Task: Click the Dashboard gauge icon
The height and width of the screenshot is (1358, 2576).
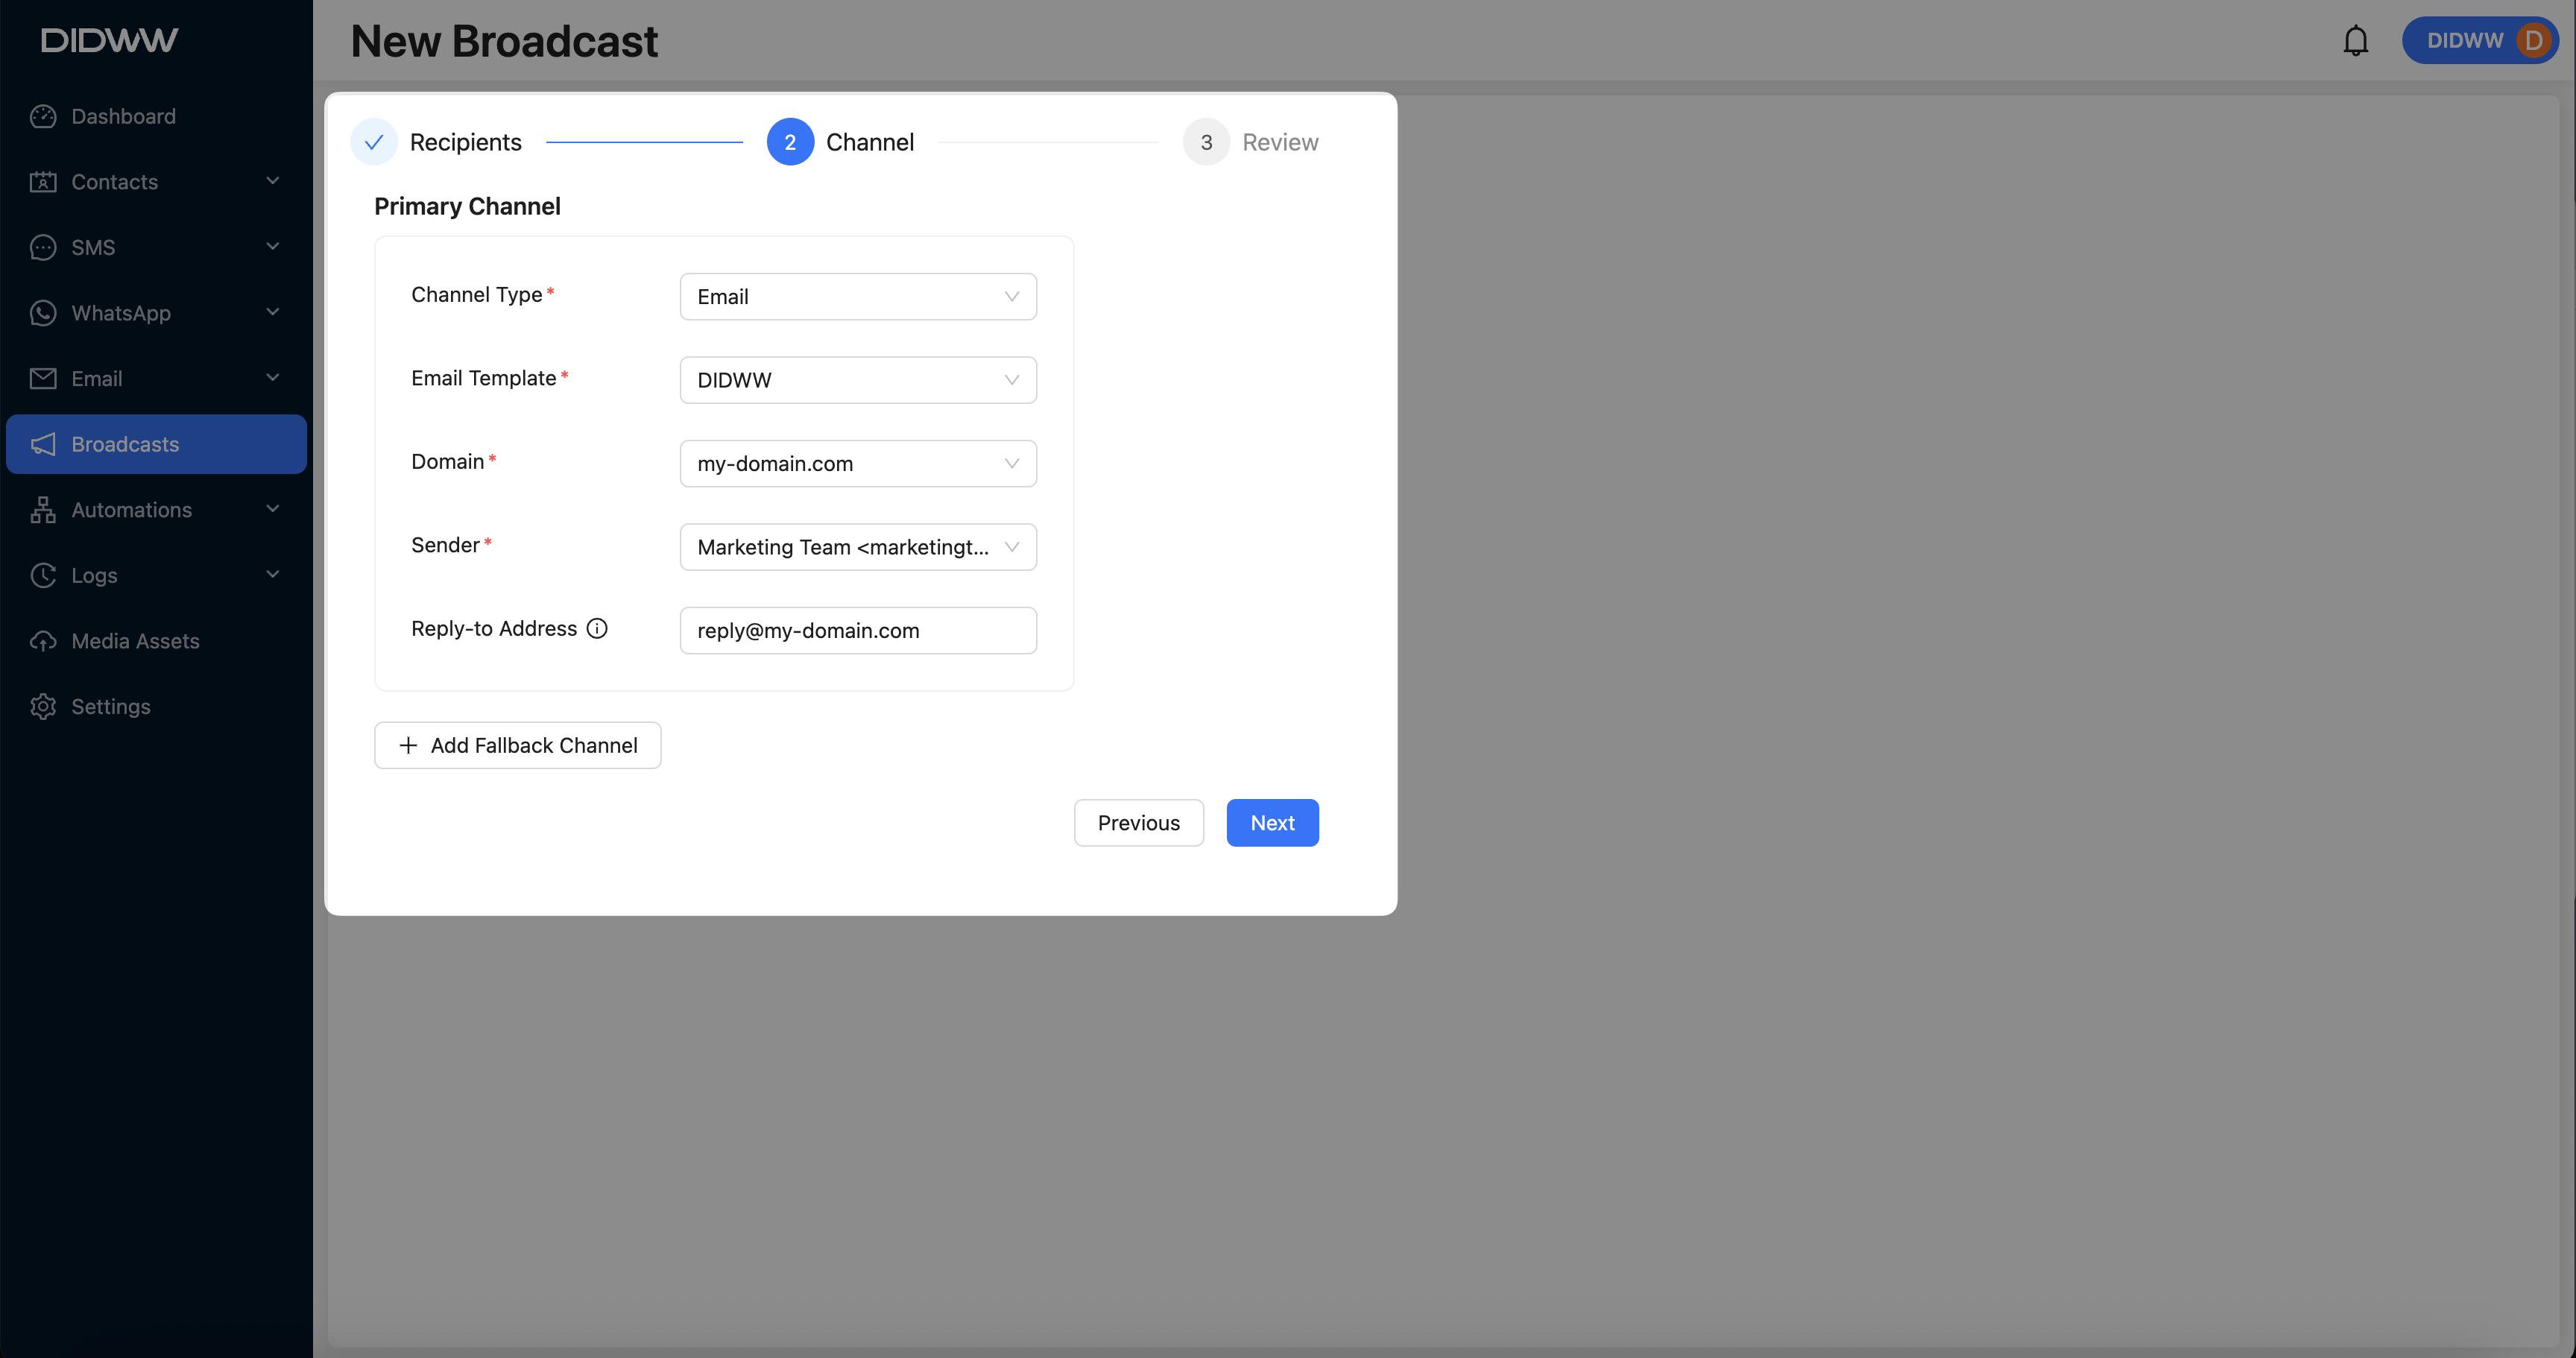Action: (x=43, y=116)
